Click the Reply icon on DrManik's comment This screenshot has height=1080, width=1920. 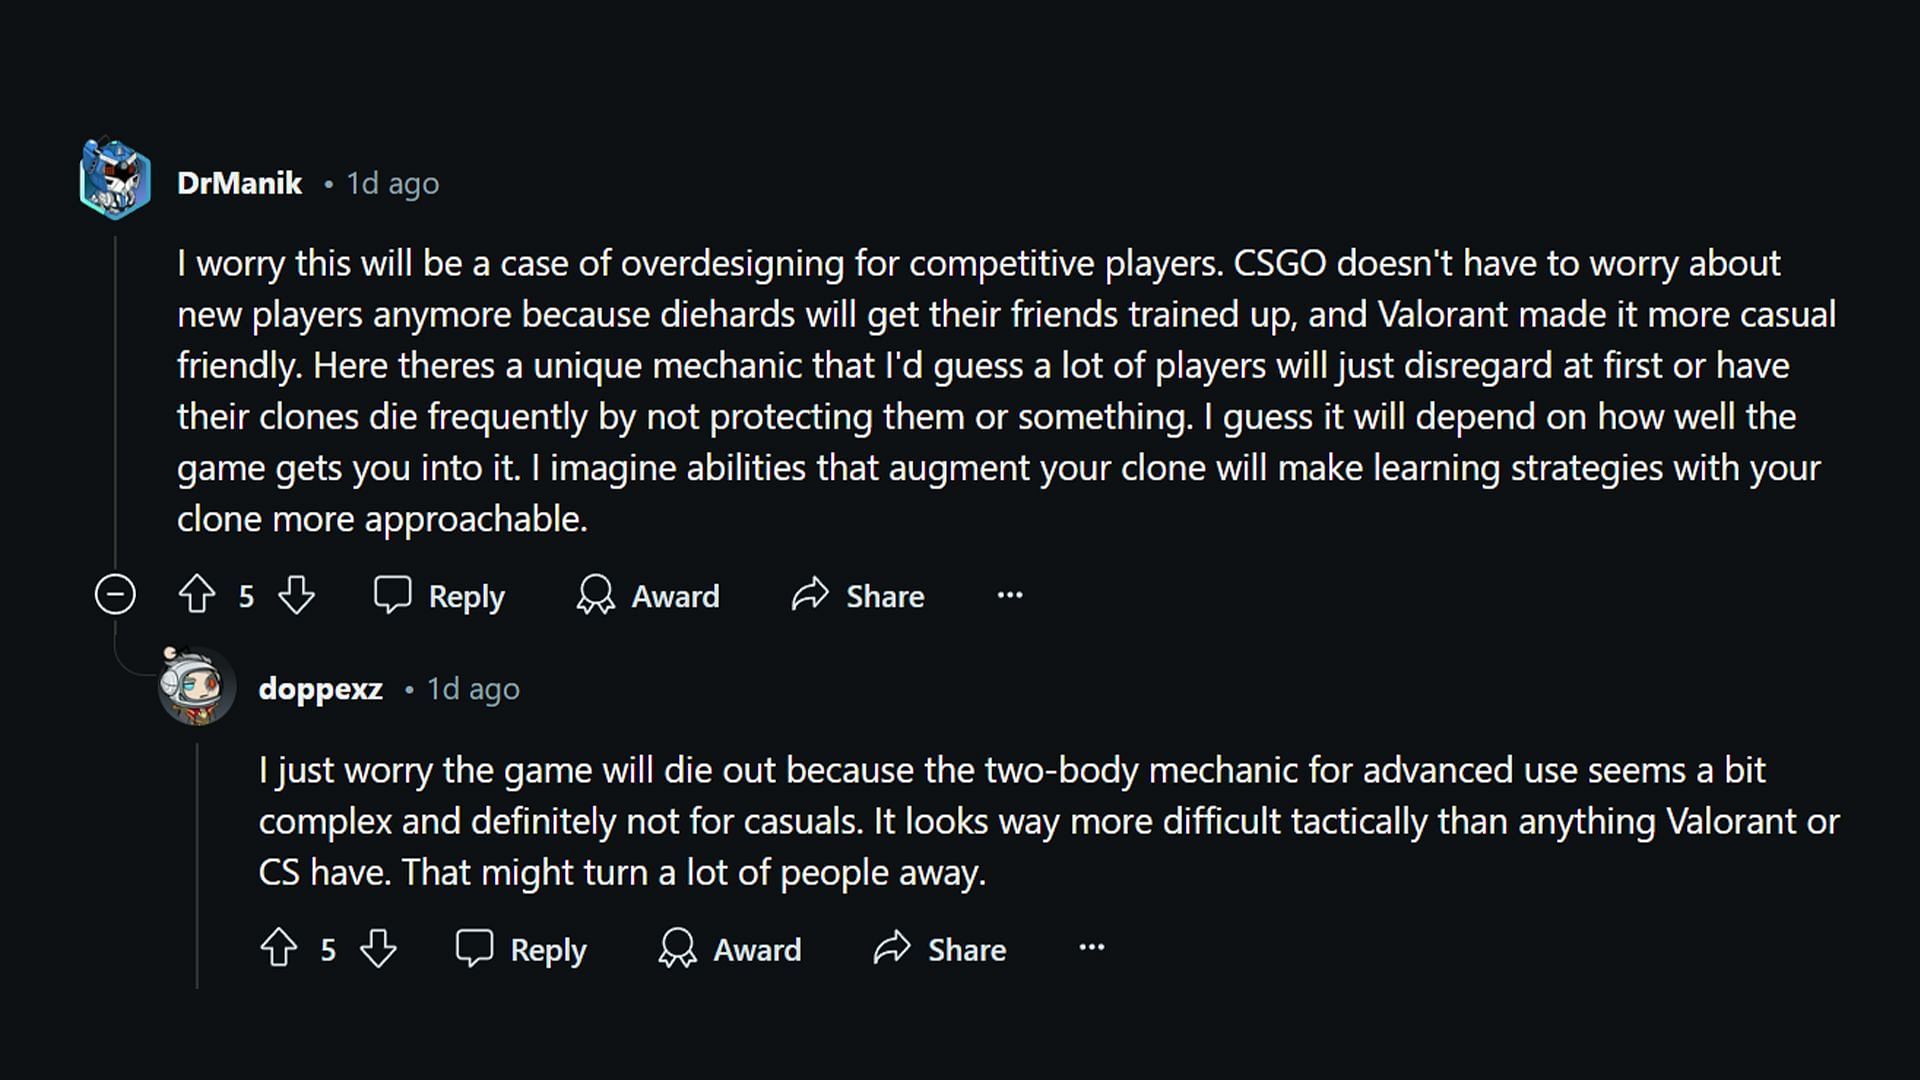(390, 596)
